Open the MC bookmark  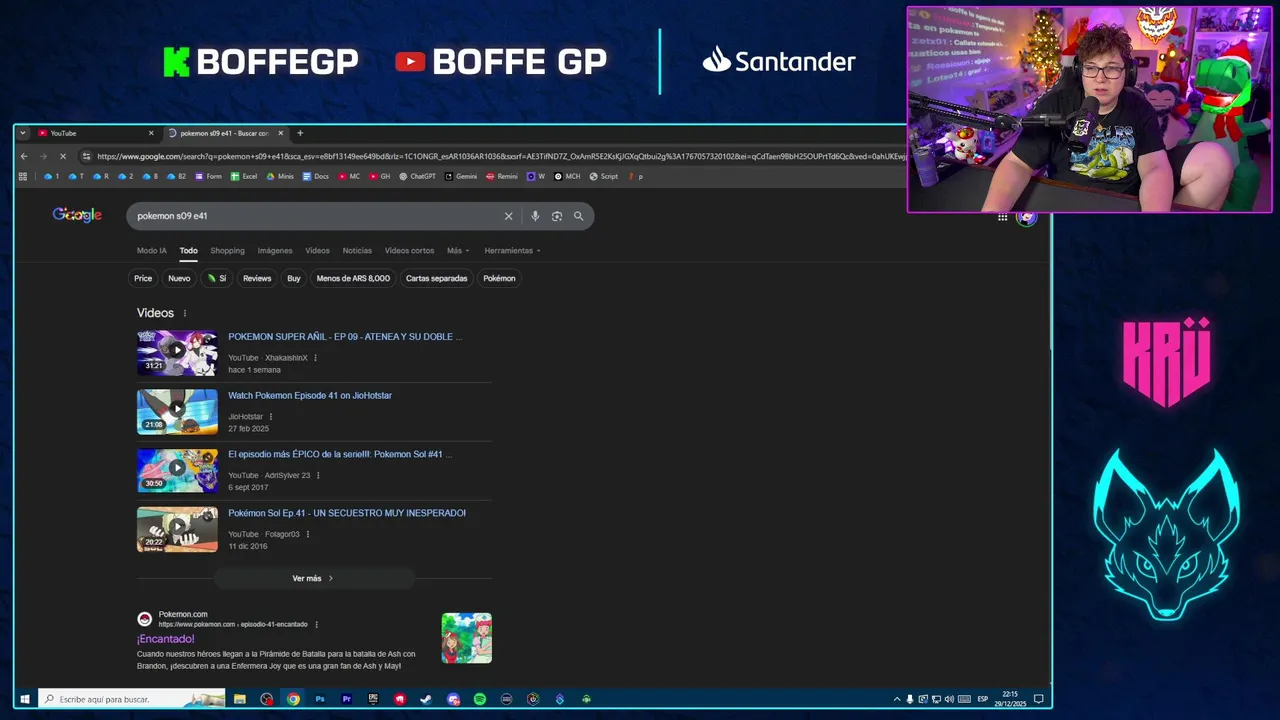click(x=349, y=176)
